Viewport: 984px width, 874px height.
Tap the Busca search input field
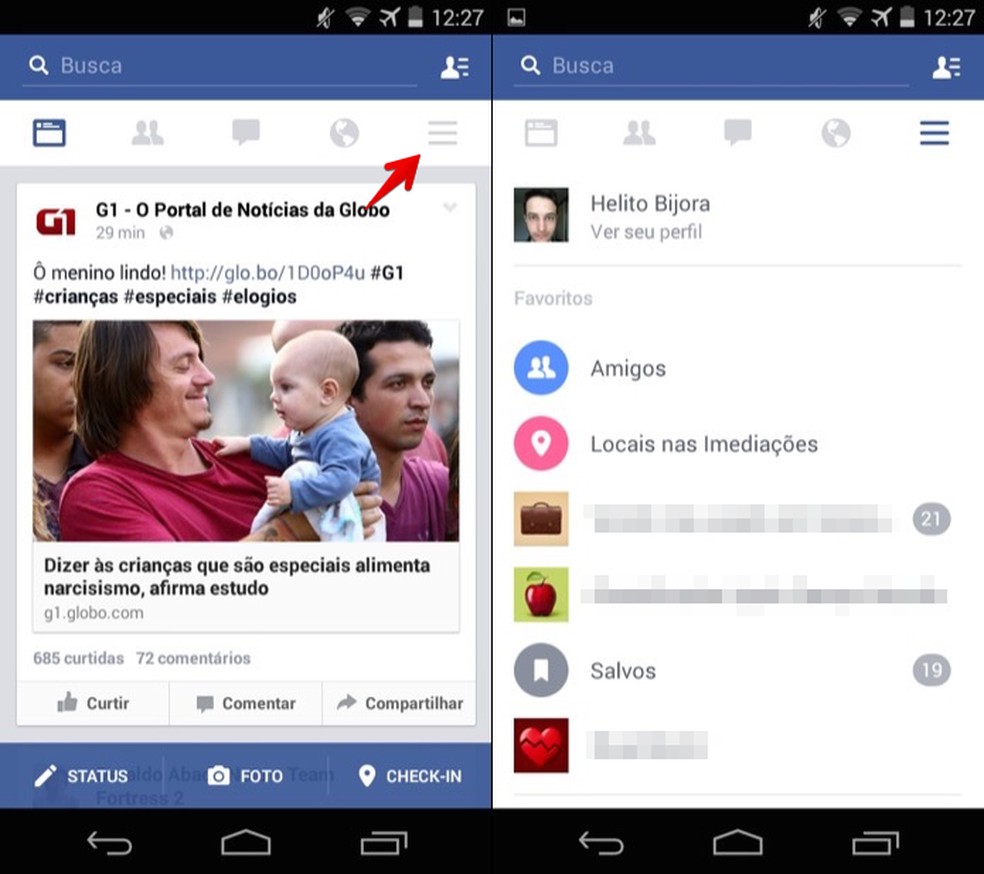point(200,66)
